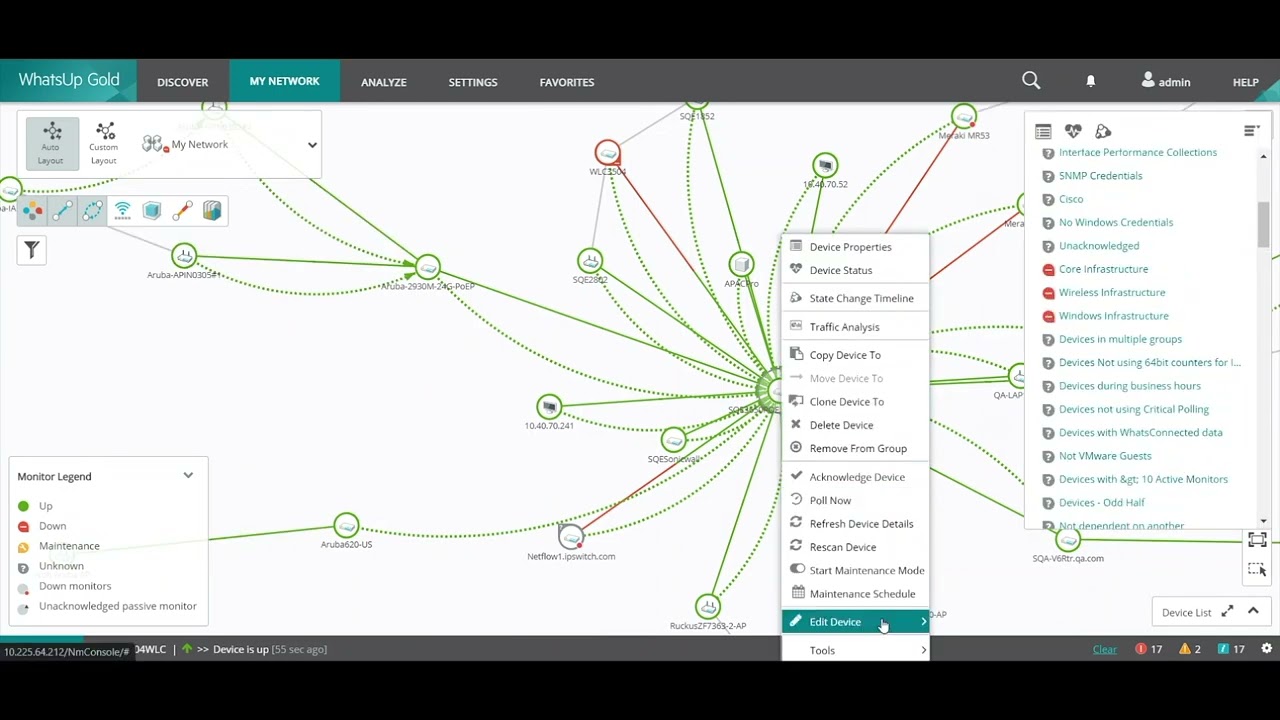This screenshot has width=1280, height=720.
Task: Open the ANALYZE tab
Action: click(x=384, y=82)
